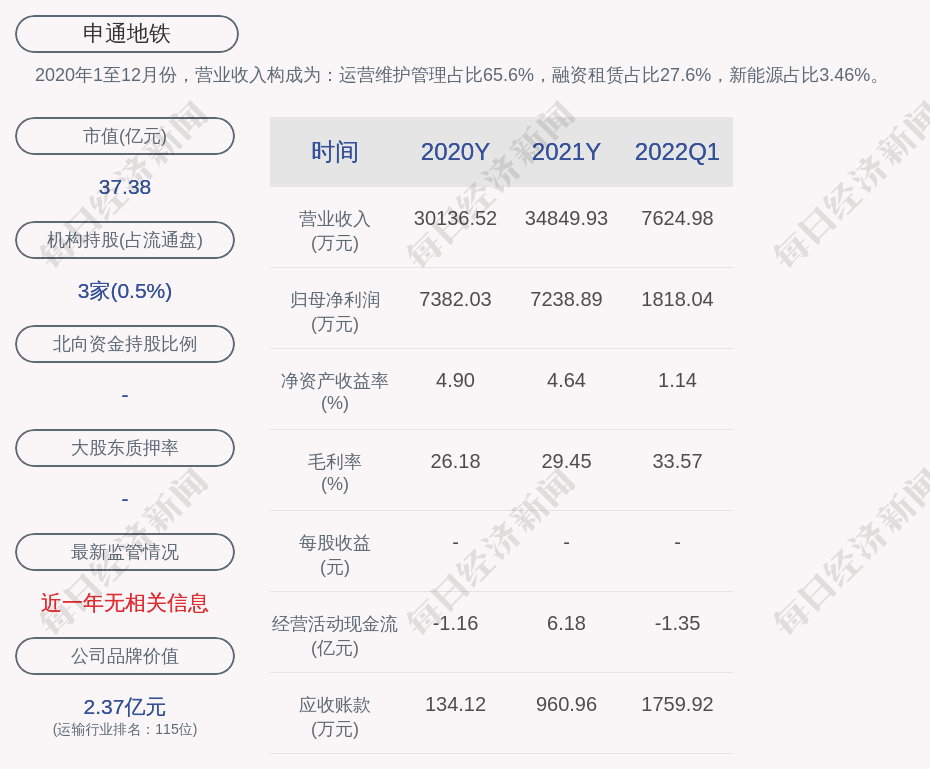Click the dash under 大股东质押率

click(125, 499)
